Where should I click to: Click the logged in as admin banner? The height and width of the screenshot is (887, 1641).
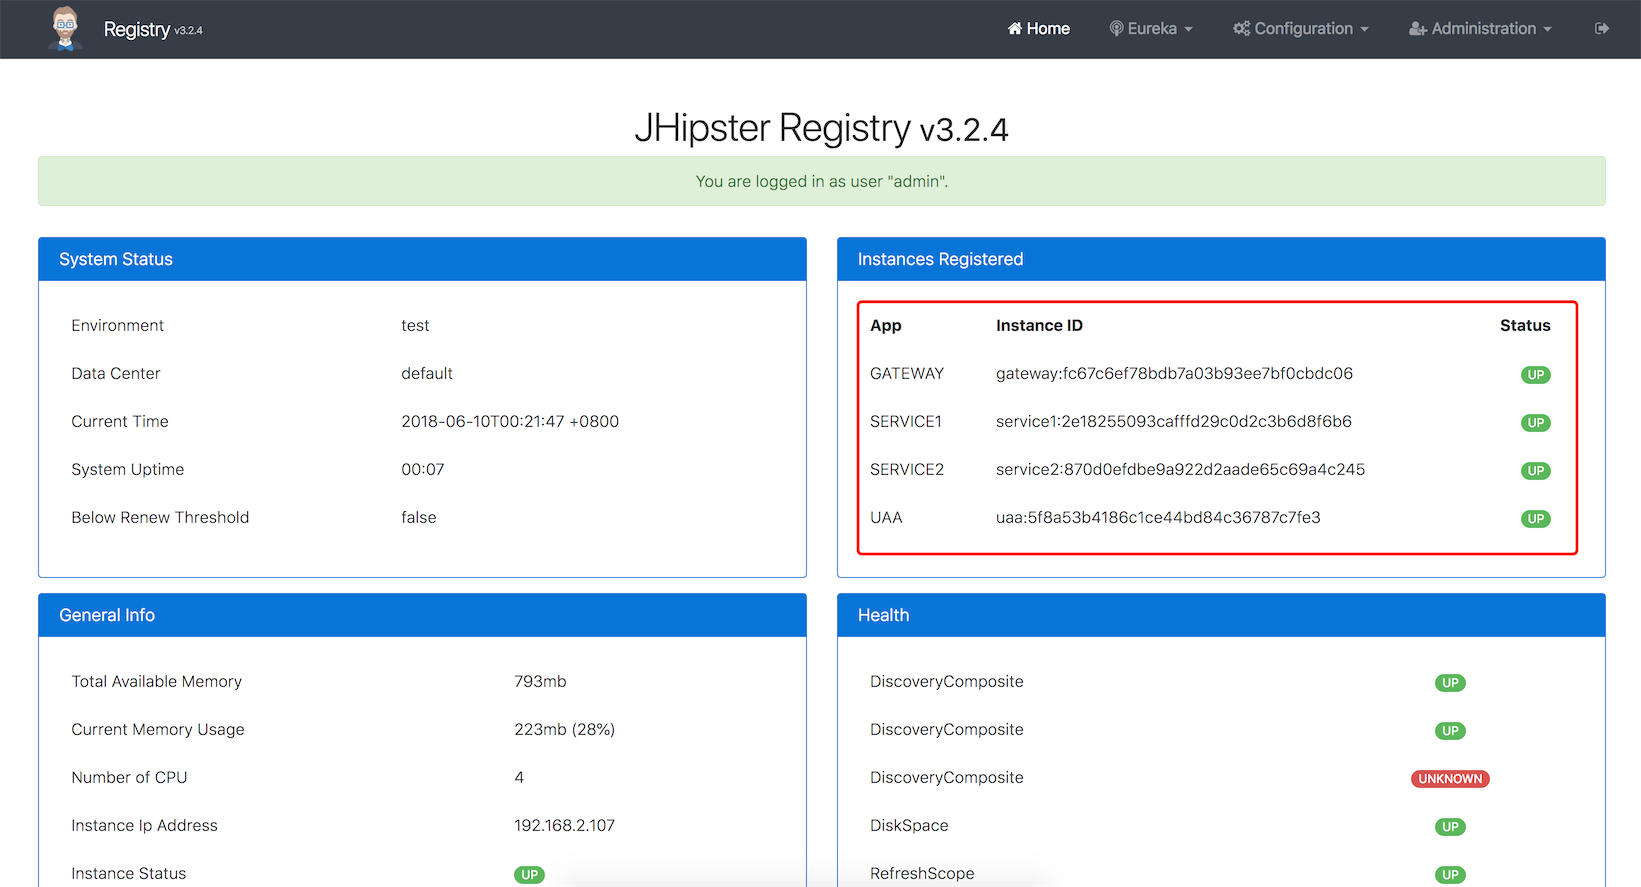tap(822, 181)
